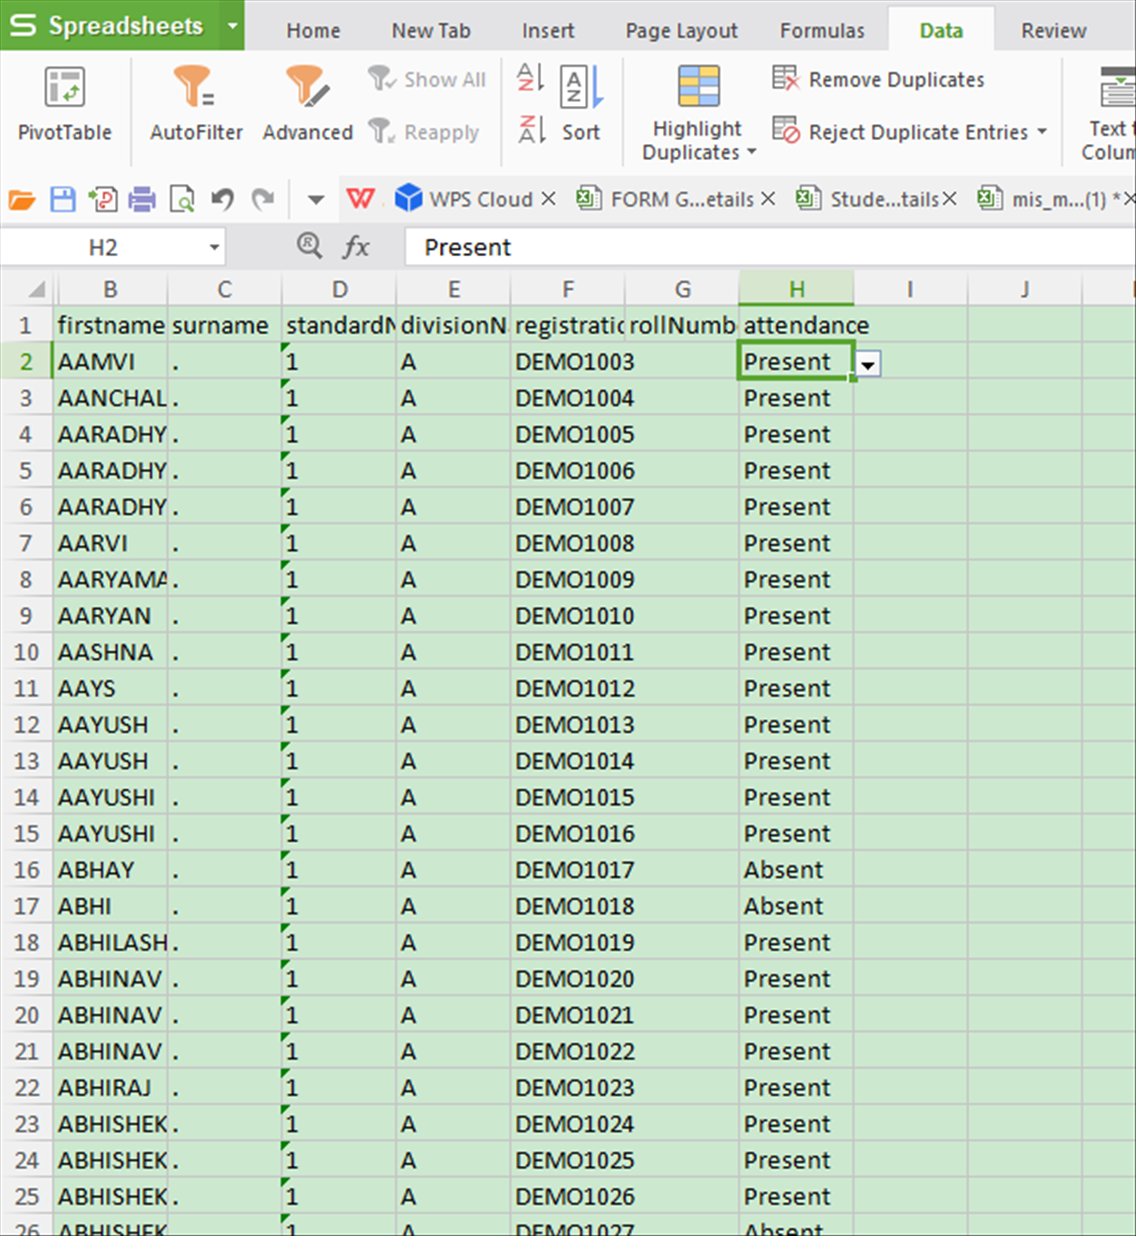The image size is (1136, 1236).
Task: Click Text to Columns tool
Action: pos(1108,112)
